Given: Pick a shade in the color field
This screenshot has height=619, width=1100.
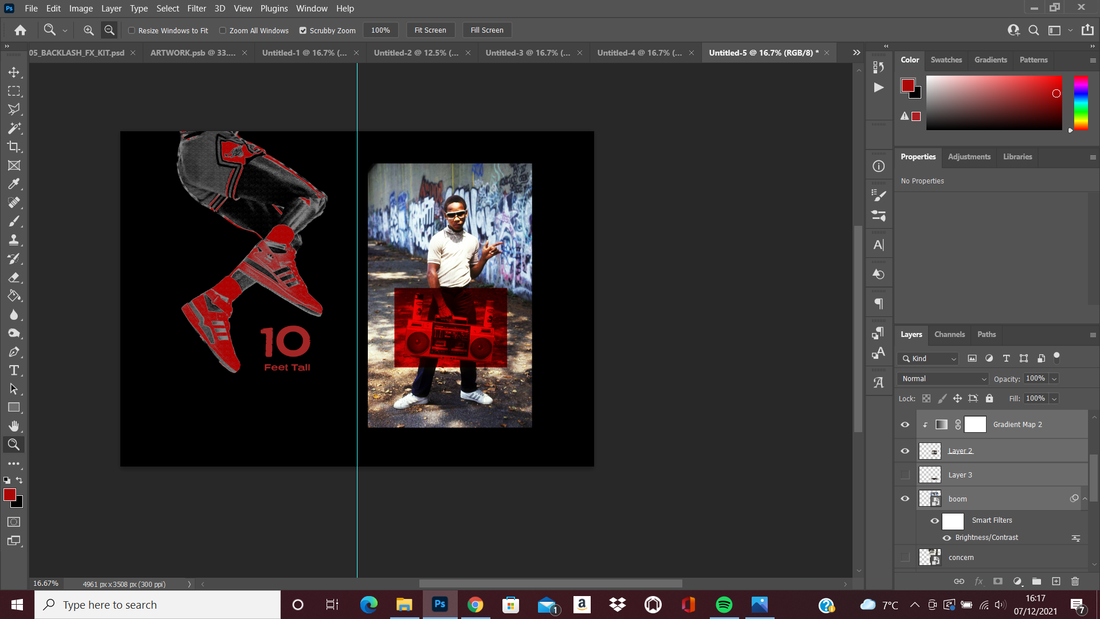Looking at the screenshot, I should pyautogui.click(x=994, y=102).
